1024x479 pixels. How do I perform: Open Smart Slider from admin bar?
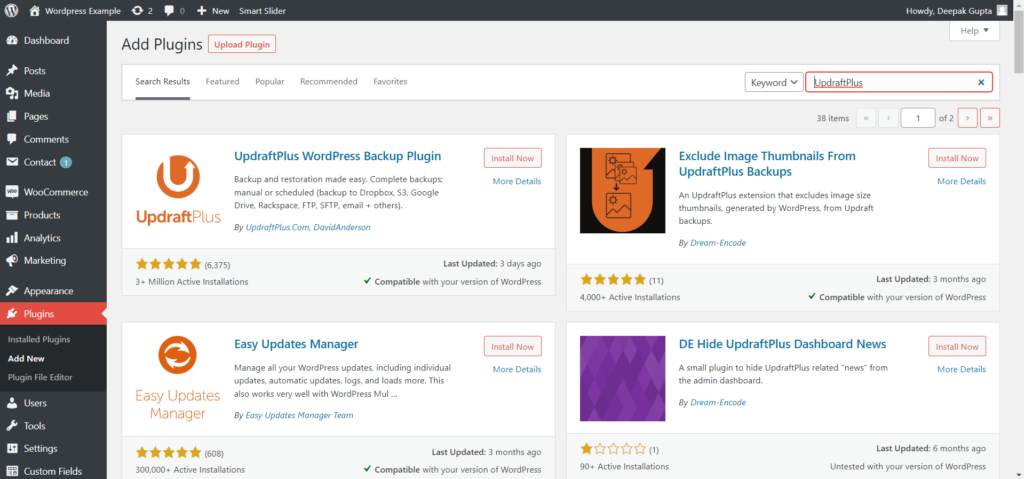coord(262,10)
